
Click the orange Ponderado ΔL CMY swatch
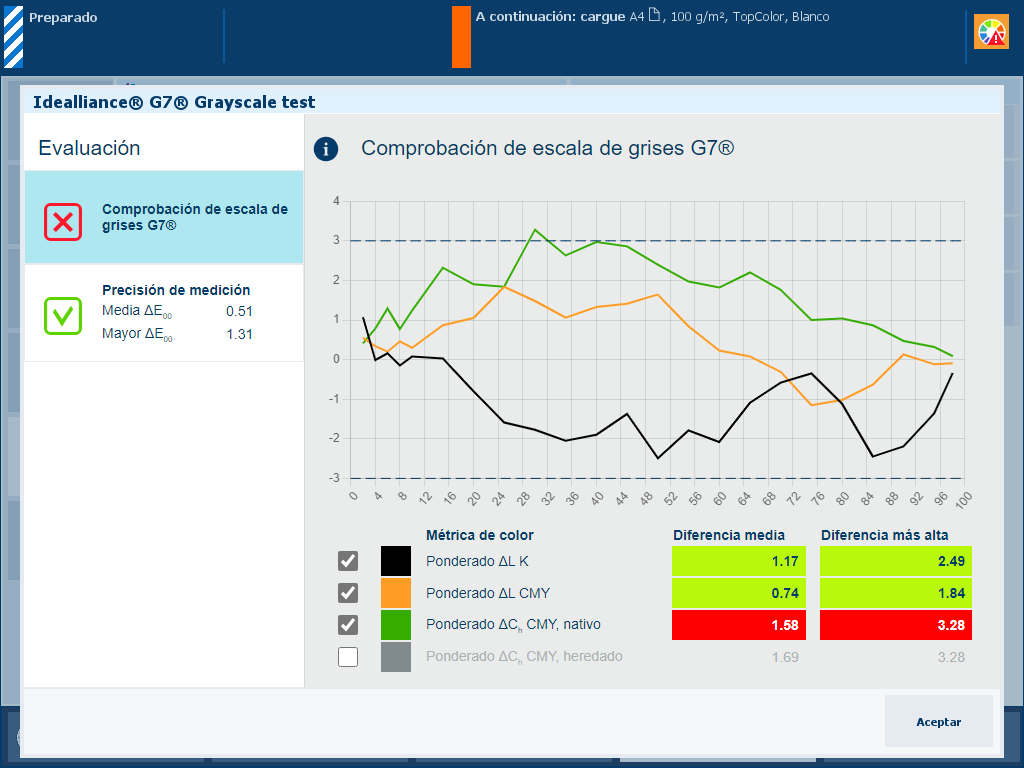click(x=396, y=593)
